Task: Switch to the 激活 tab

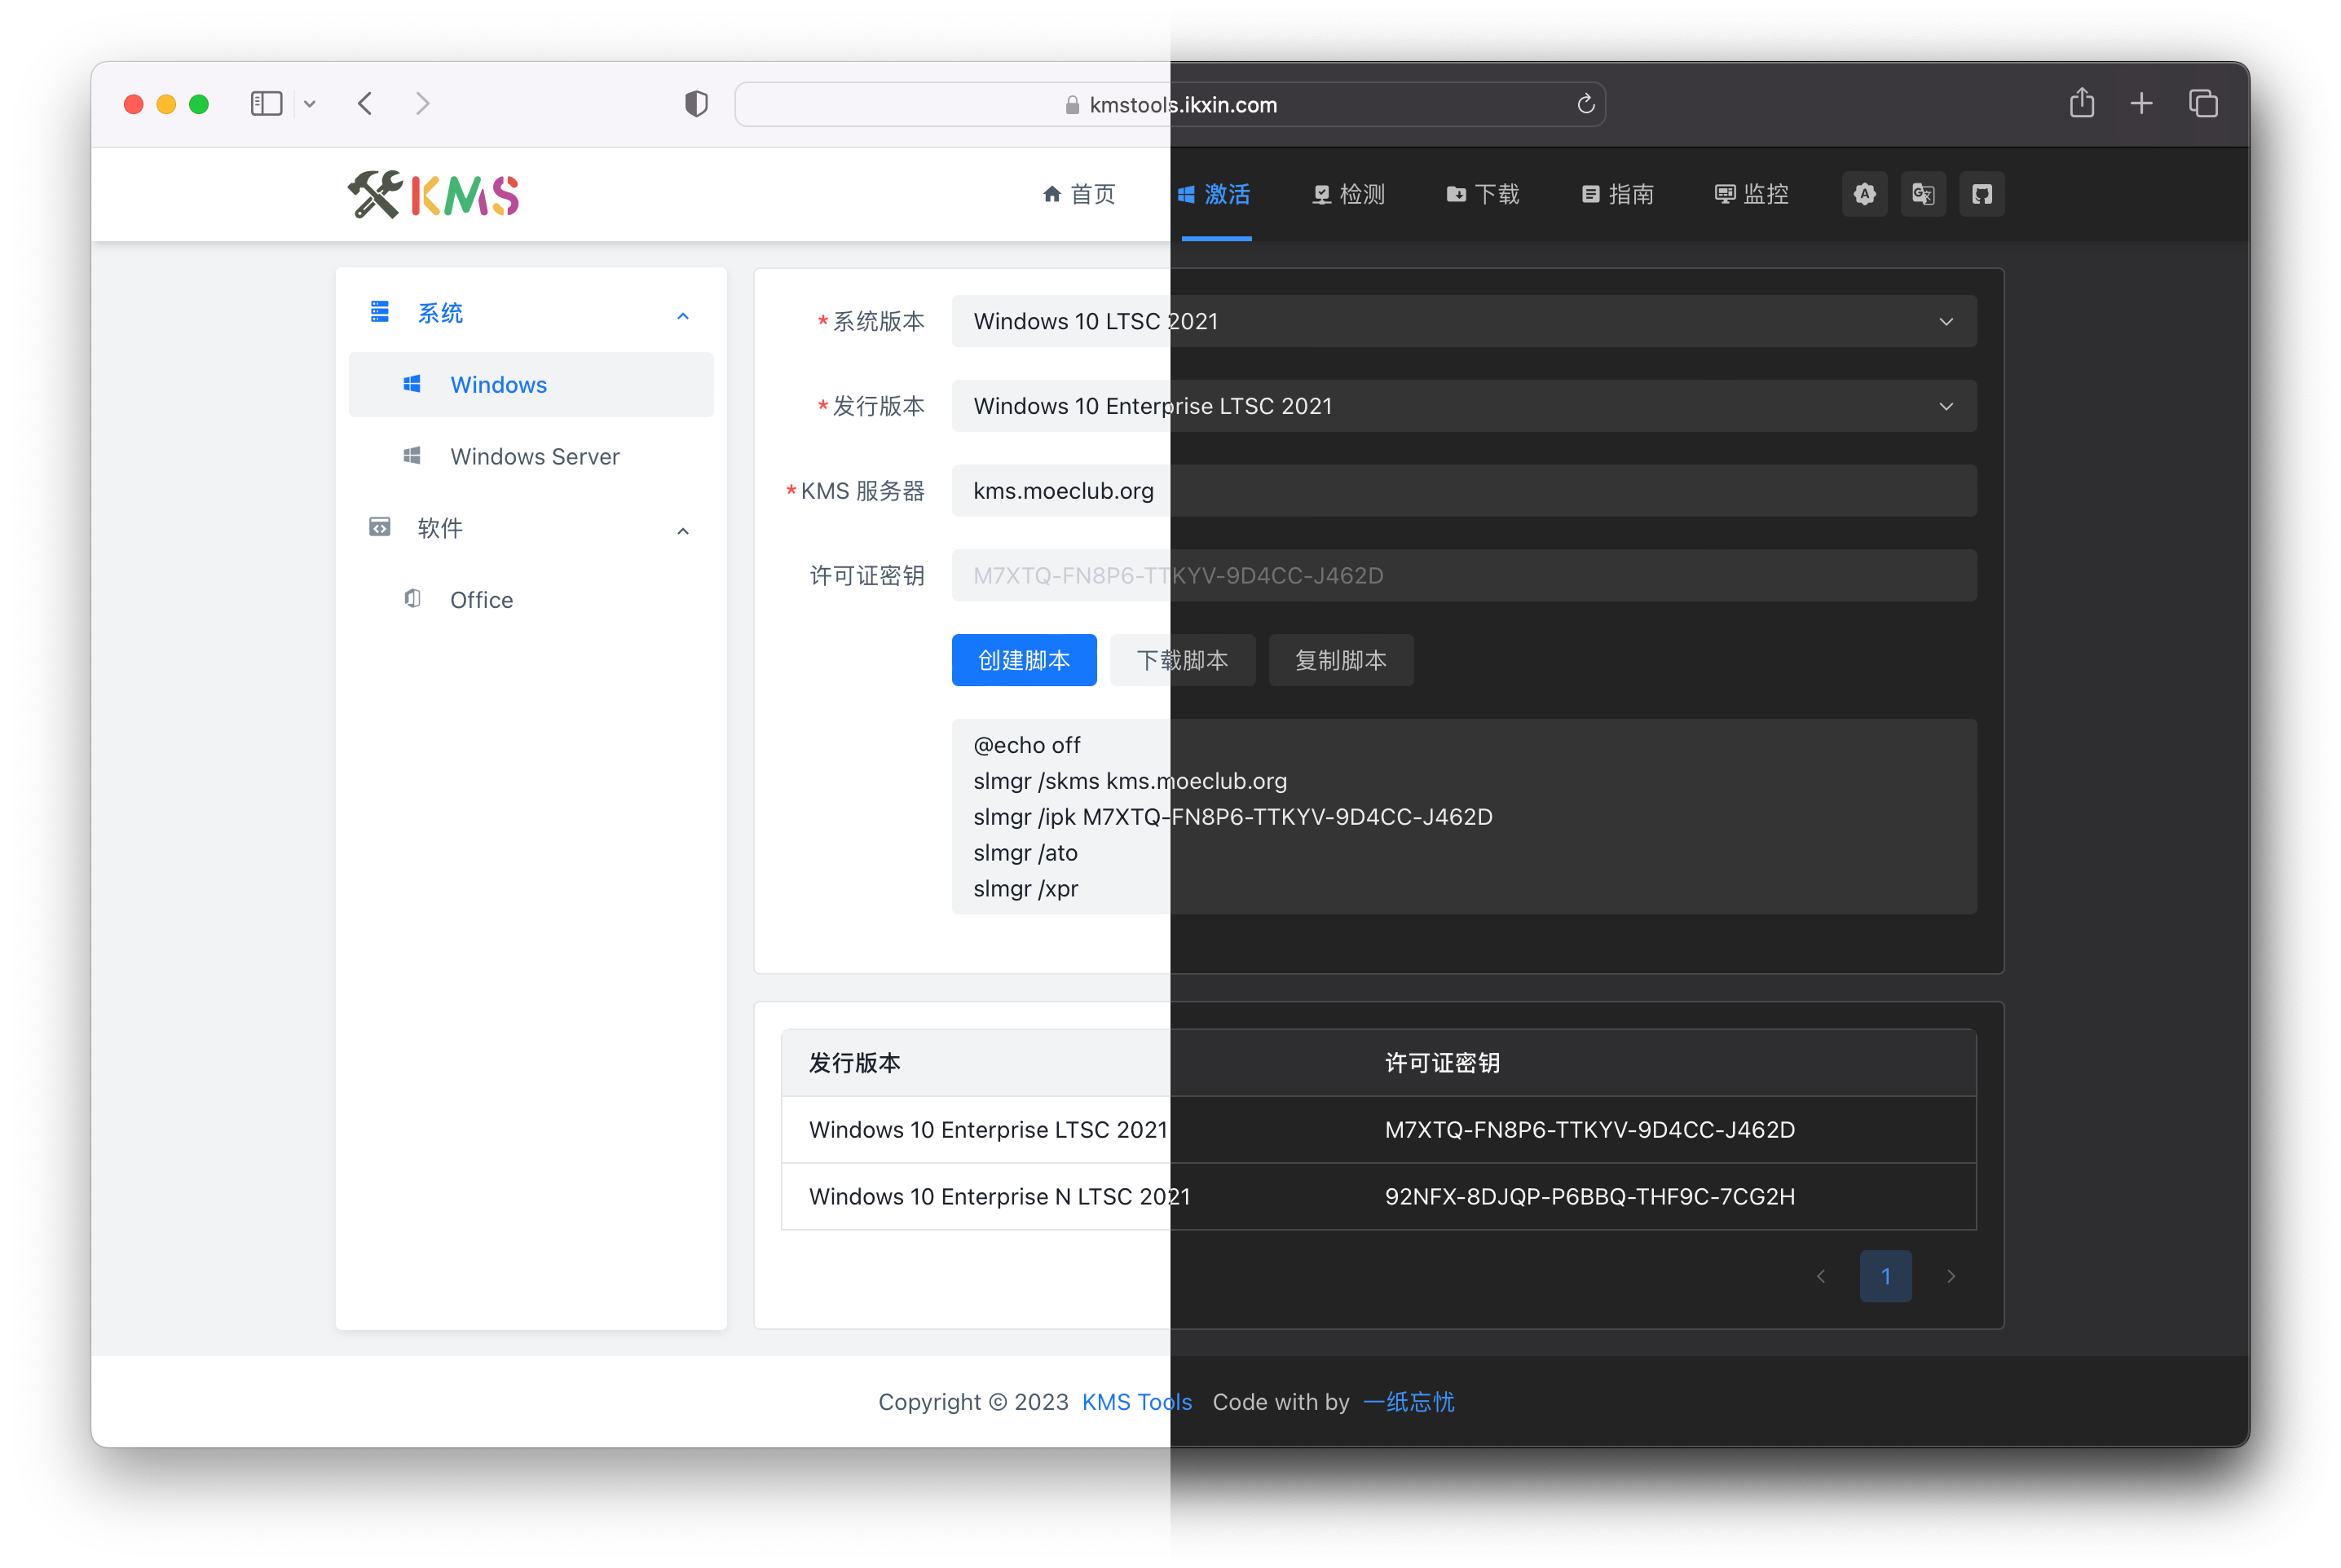Action: click(1215, 194)
